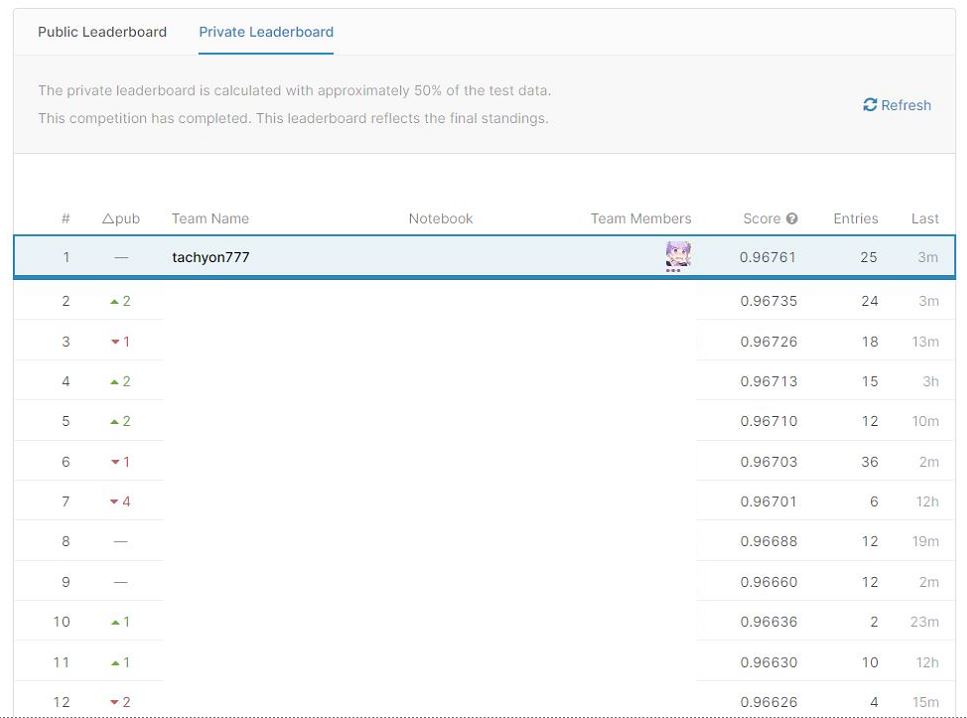The height and width of the screenshot is (718, 967).
Task: Select the score 0.96735
Action: click(768, 301)
